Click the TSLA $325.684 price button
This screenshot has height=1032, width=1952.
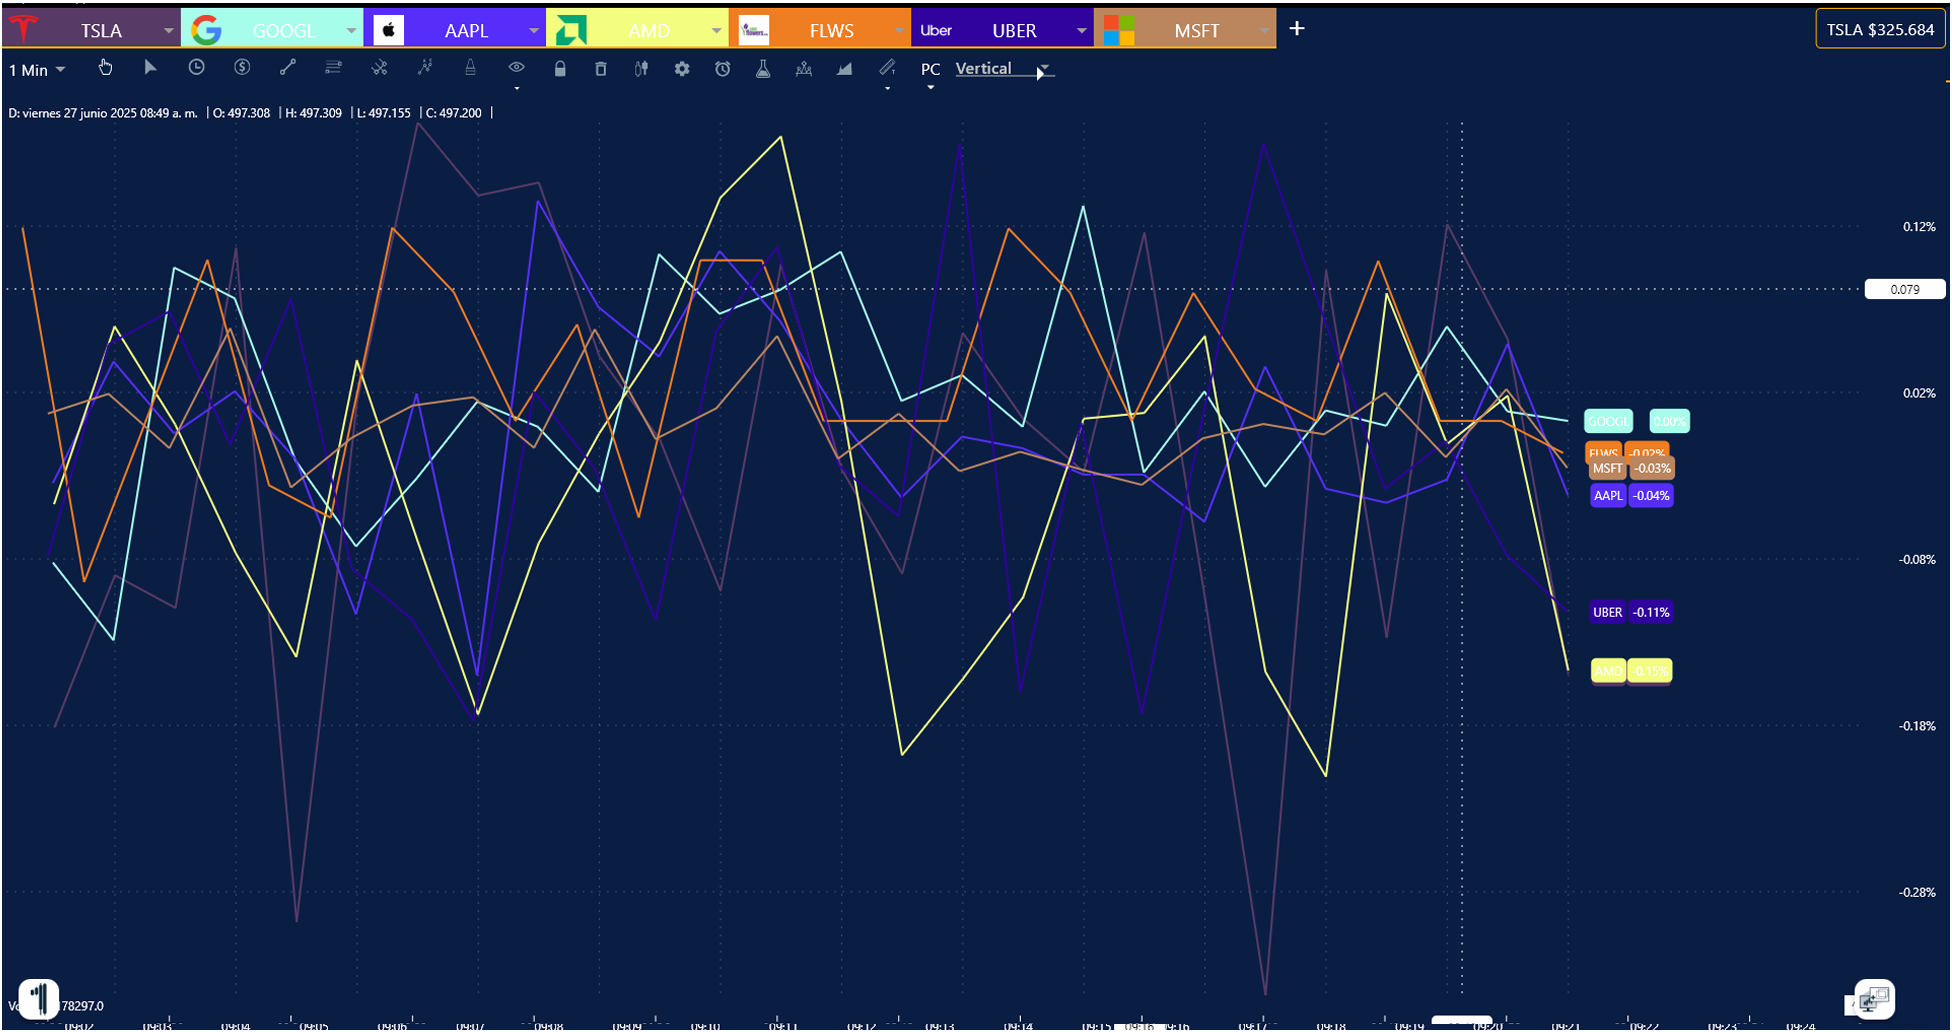[1880, 30]
